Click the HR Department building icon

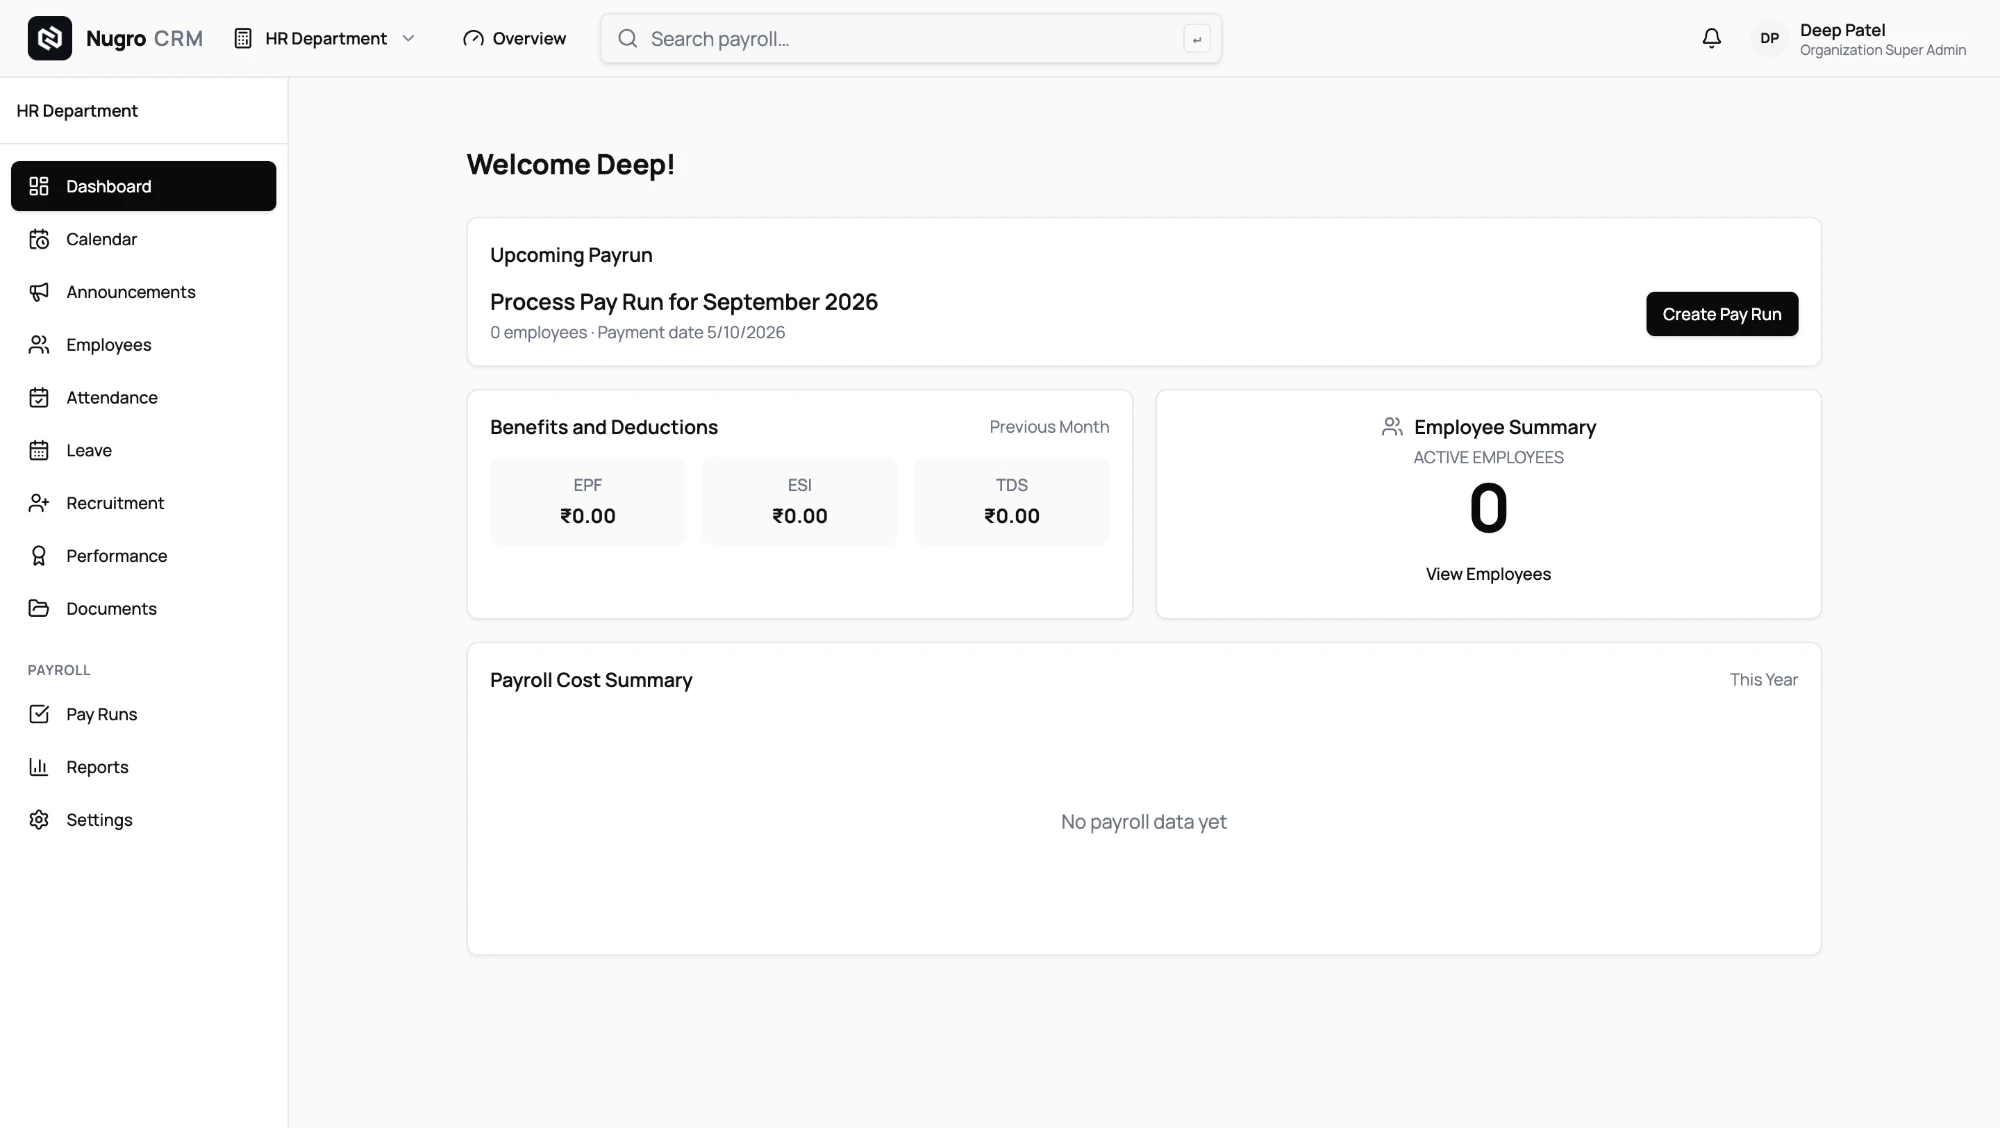point(243,38)
